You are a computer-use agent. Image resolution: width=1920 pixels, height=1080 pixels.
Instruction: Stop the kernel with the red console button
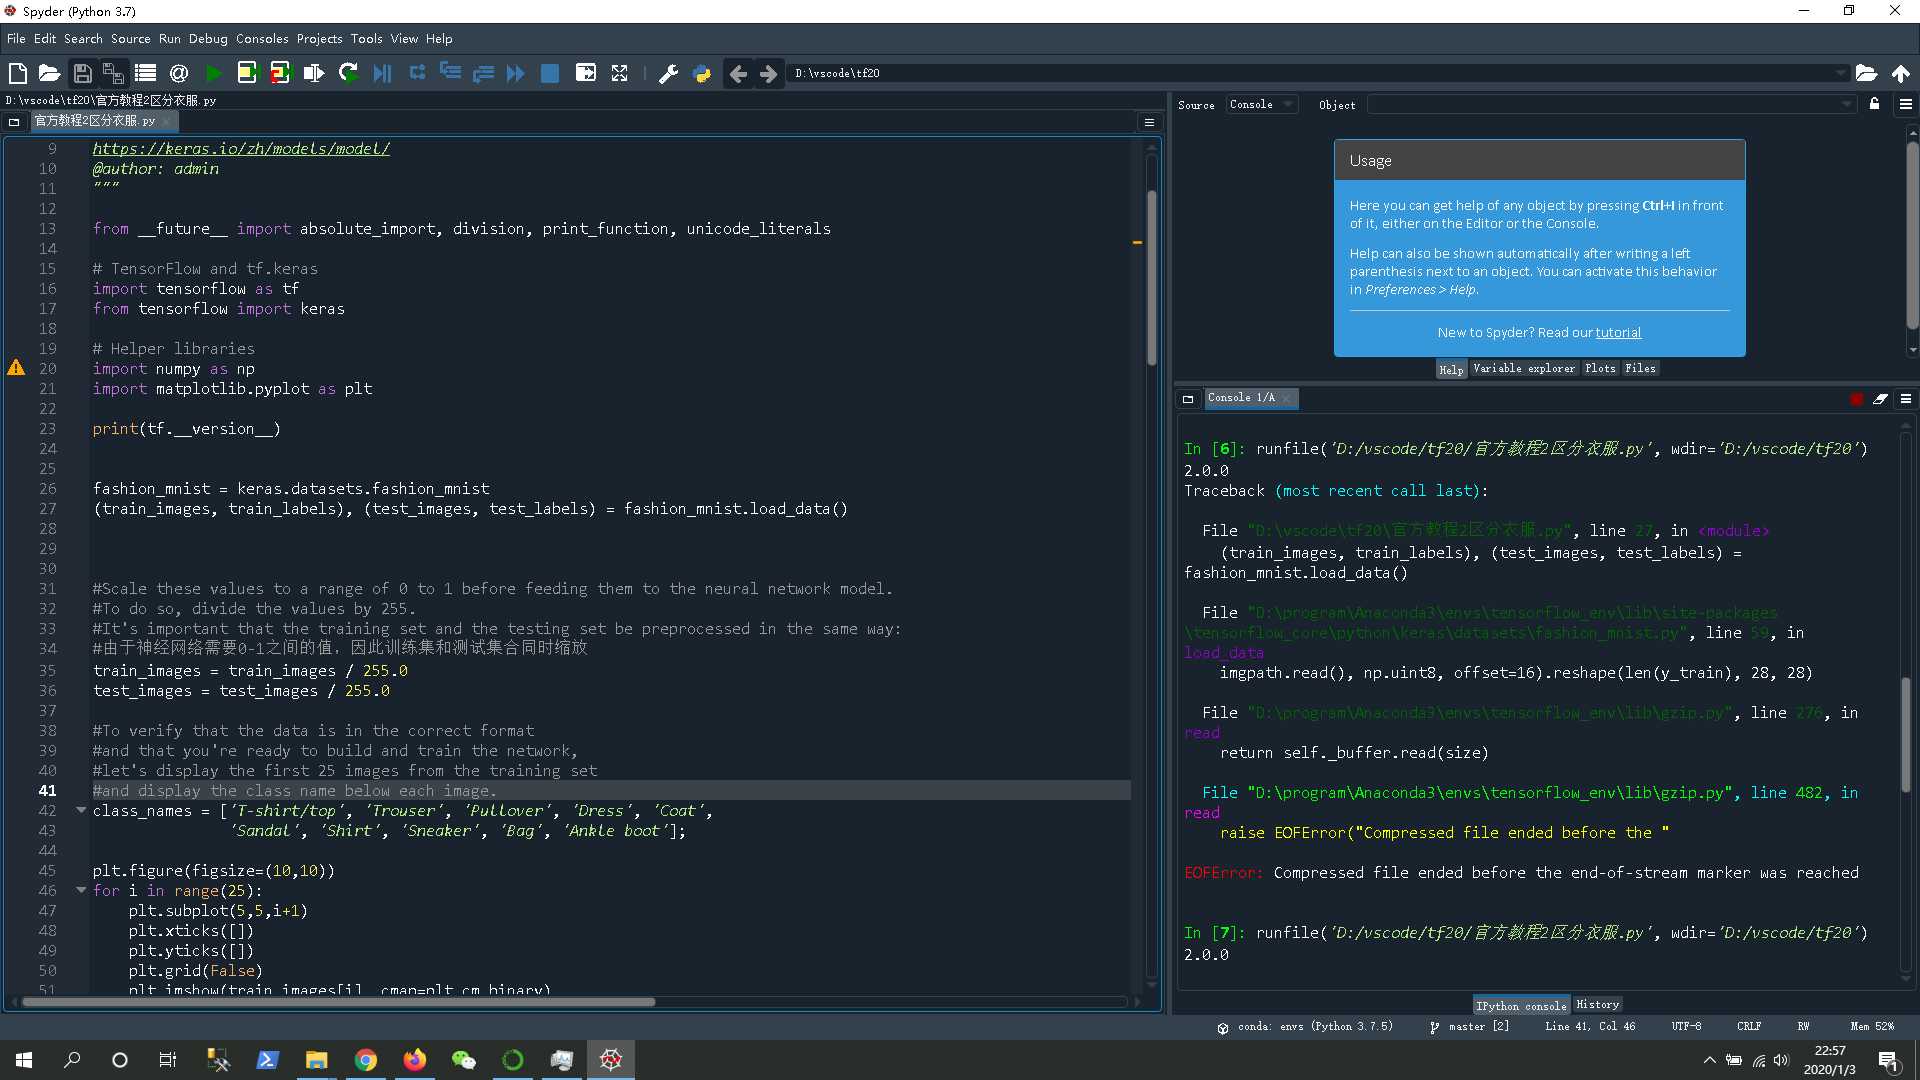coord(1857,398)
